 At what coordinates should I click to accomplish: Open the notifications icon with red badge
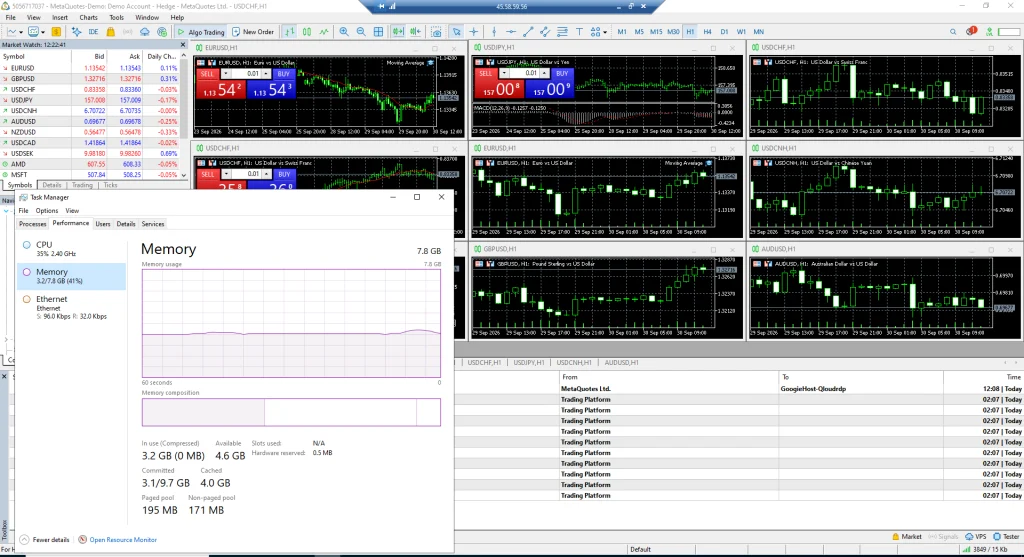pyautogui.click(x=972, y=31)
